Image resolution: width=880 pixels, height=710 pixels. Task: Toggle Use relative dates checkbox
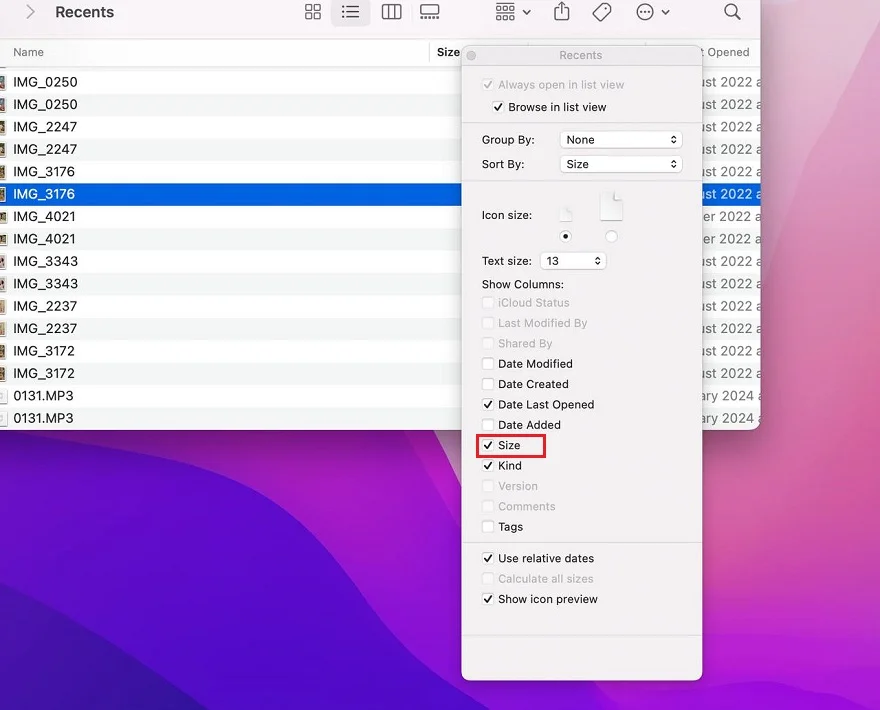pos(488,558)
